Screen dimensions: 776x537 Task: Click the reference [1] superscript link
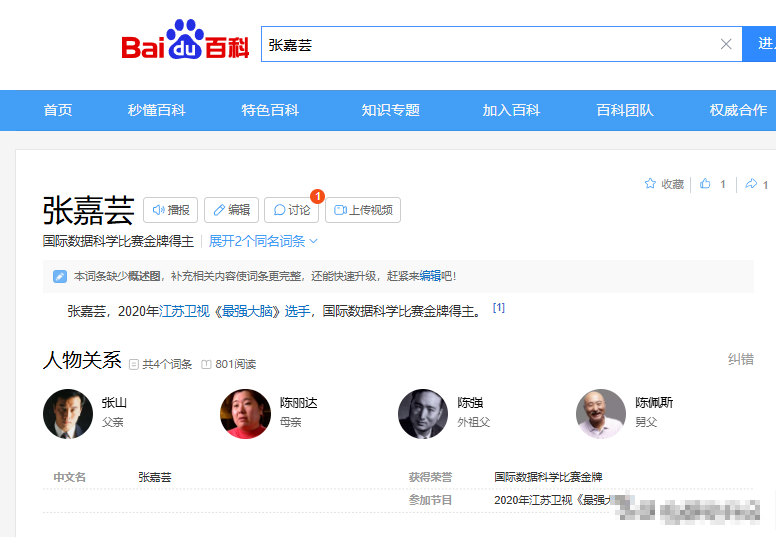(x=499, y=308)
